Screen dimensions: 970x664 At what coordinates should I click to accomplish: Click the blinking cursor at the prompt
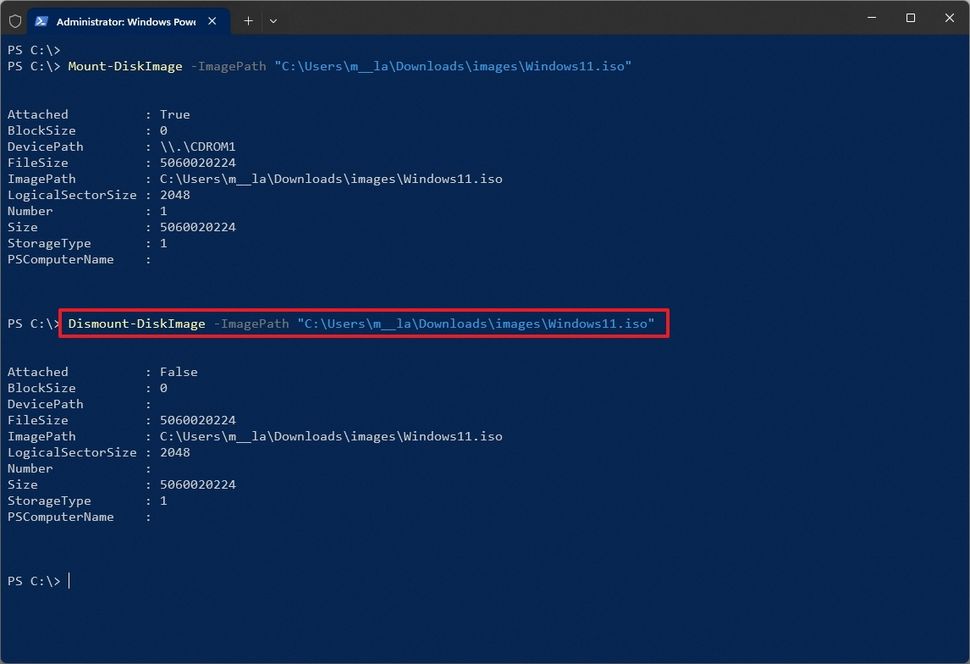(x=68, y=581)
